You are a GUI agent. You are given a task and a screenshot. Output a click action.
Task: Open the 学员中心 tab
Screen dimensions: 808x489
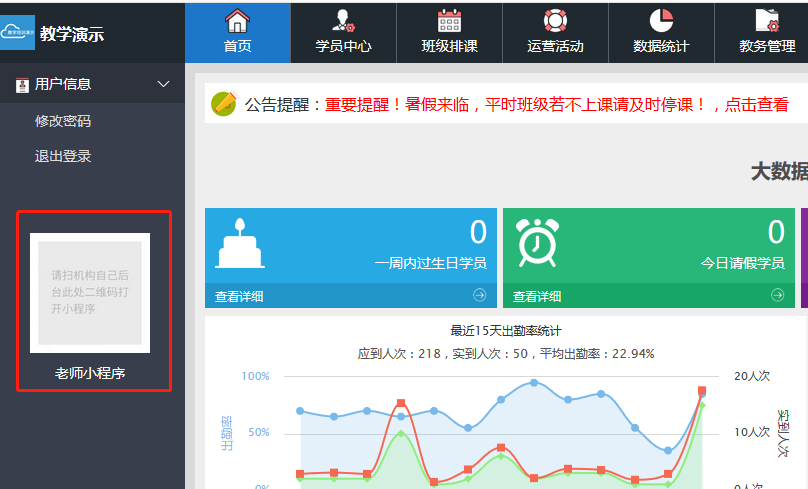[x=343, y=33]
